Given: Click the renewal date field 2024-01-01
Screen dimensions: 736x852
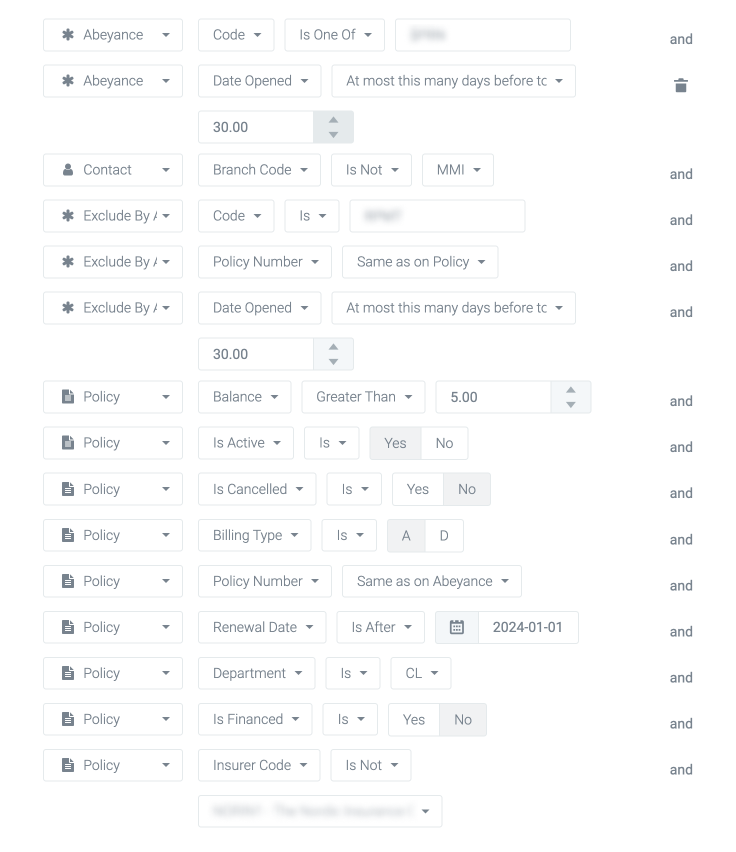Looking at the screenshot, I should point(528,628).
